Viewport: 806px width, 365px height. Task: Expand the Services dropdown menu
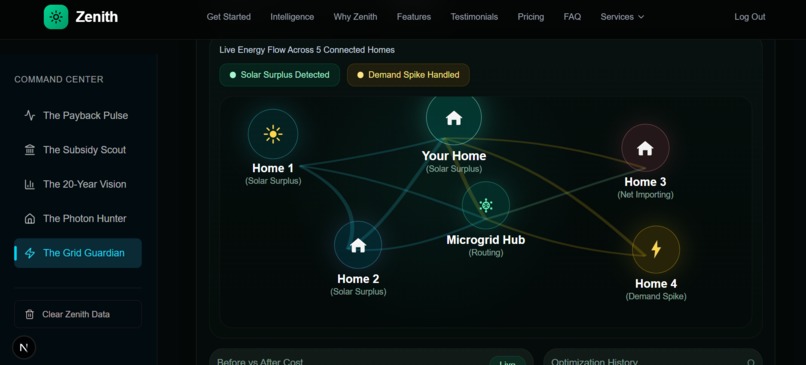point(622,17)
